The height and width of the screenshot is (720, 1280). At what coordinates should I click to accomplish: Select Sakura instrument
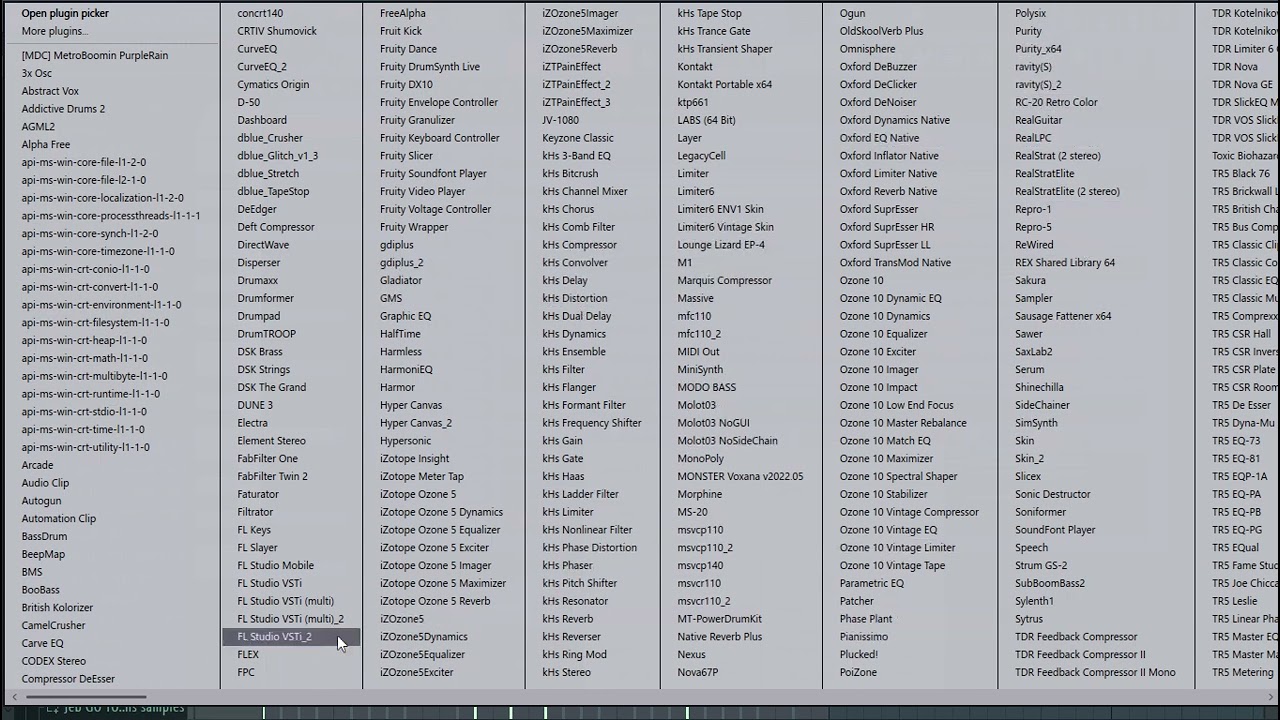[x=1030, y=281]
